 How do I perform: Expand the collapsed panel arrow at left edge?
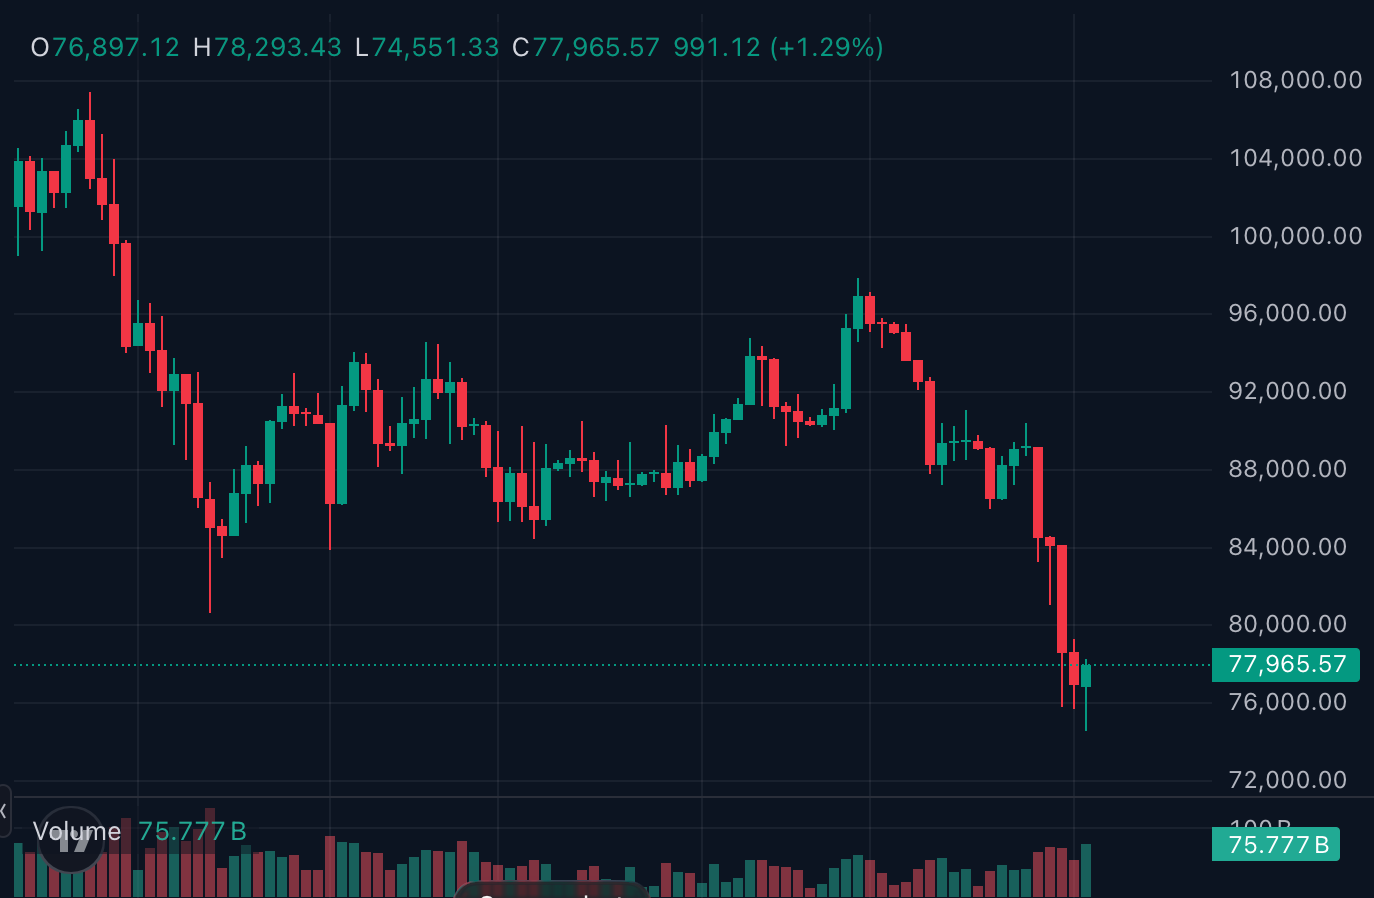(x=4, y=811)
